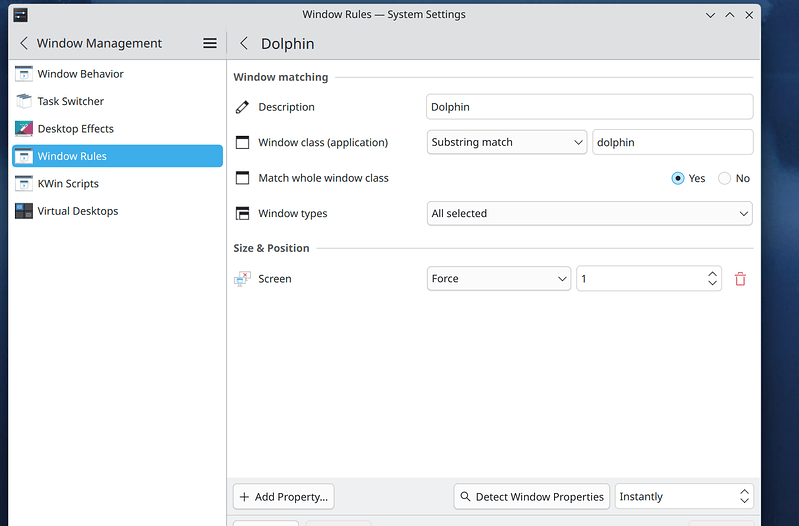Expand the Window types All selected dropdown
Image resolution: width=799 pixels, height=526 pixels.
click(x=589, y=213)
